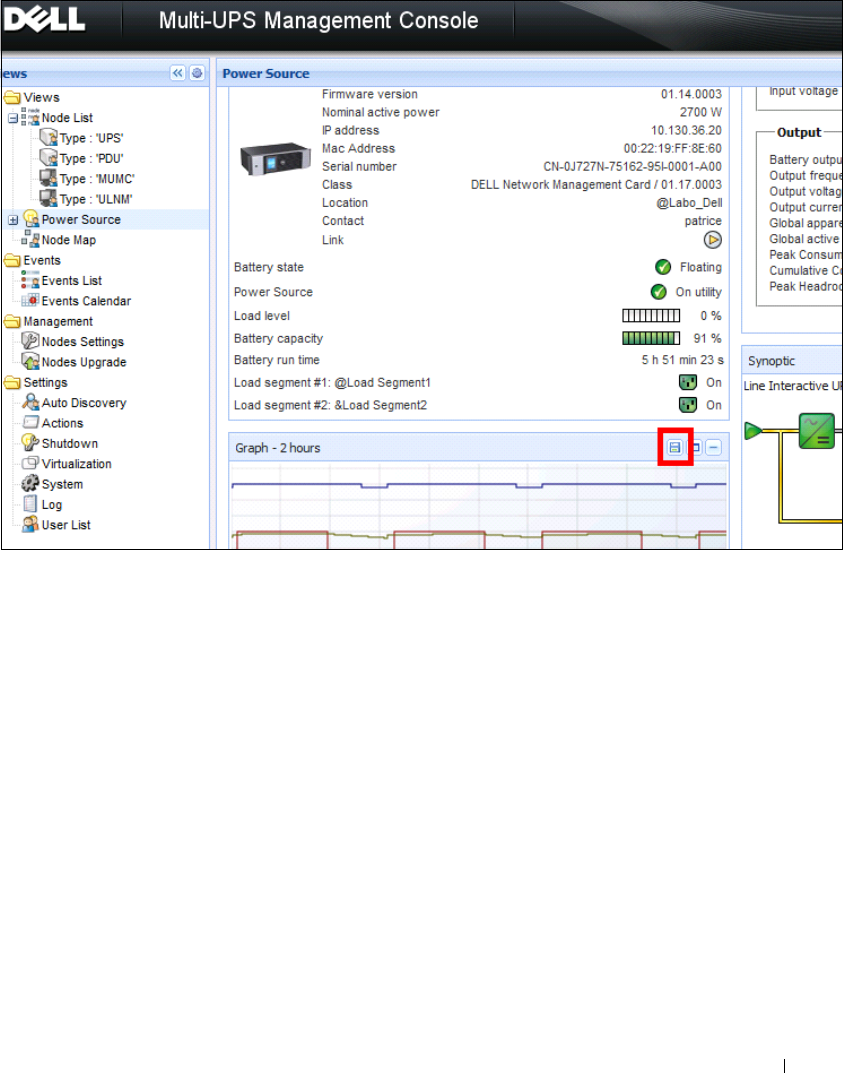Open System settings

click(62, 484)
